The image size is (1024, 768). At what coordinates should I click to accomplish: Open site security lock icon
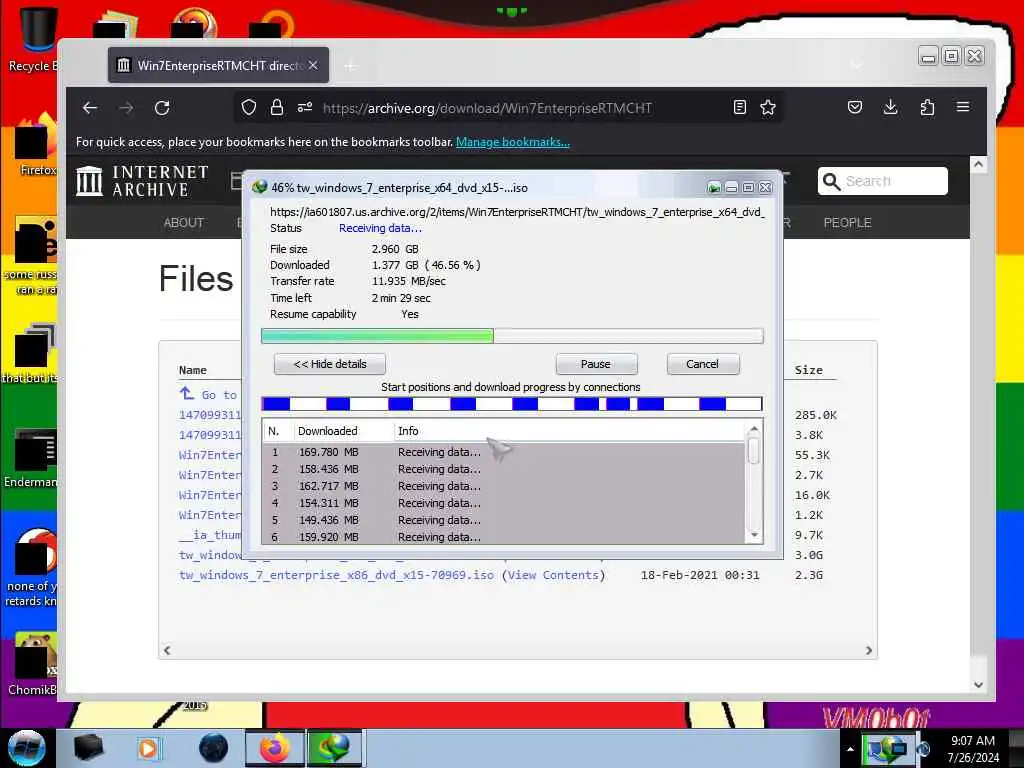click(x=277, y=107)
